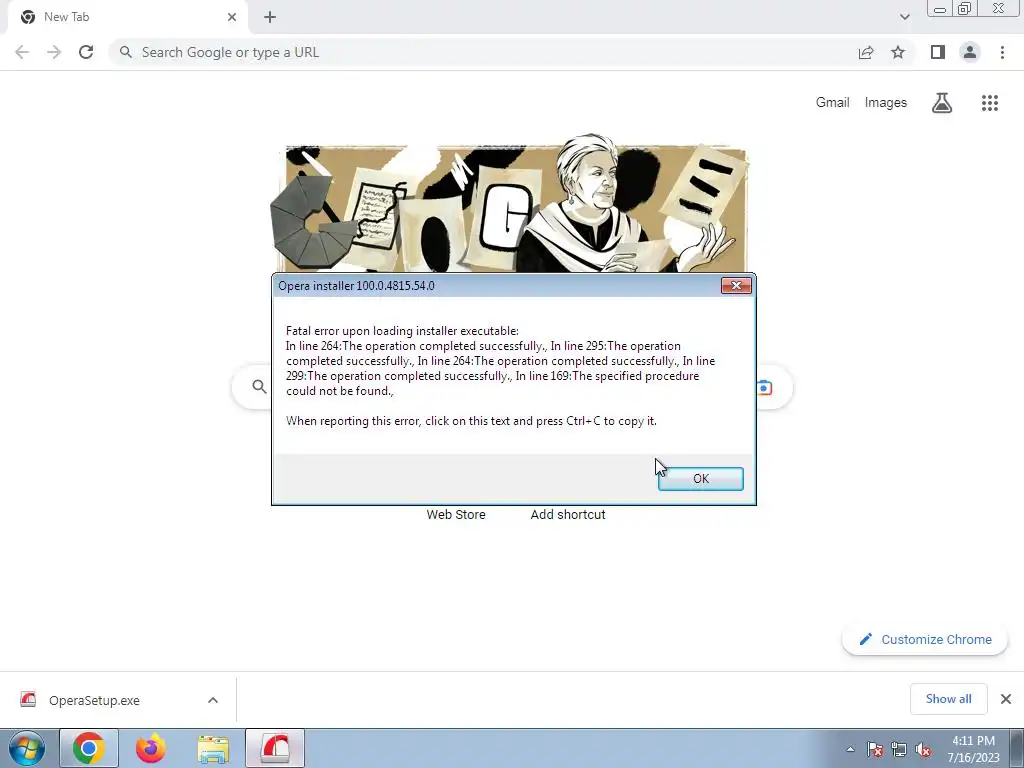Close the downloads bar

click(1006, 699)
